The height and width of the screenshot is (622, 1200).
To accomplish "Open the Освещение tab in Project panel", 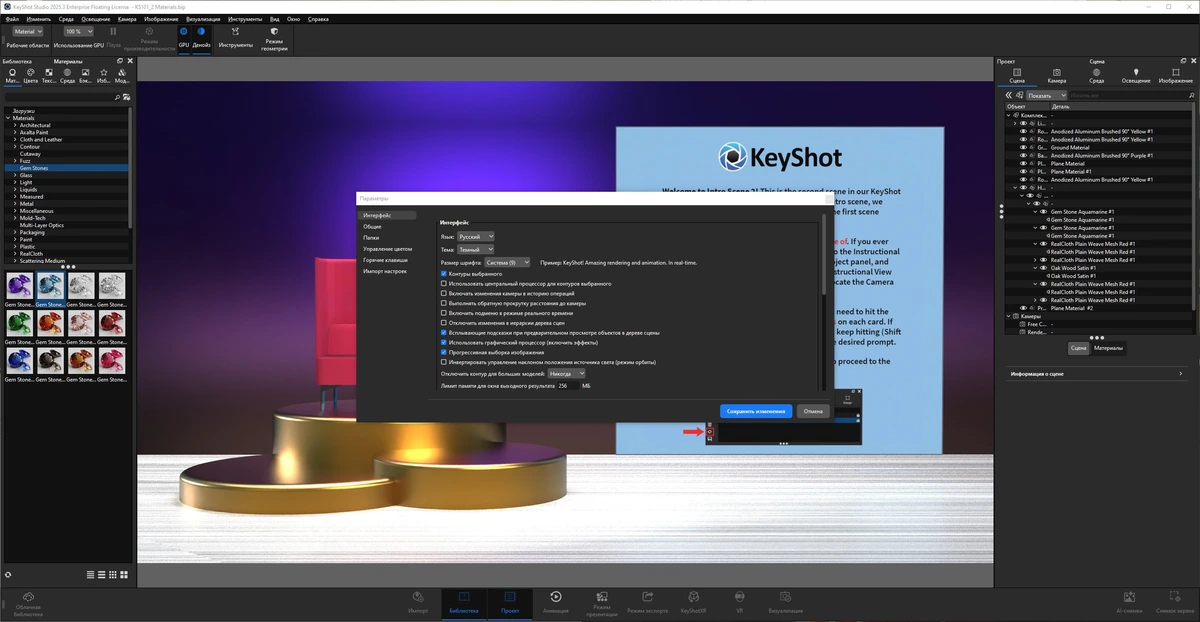I will click(1136, 76).
